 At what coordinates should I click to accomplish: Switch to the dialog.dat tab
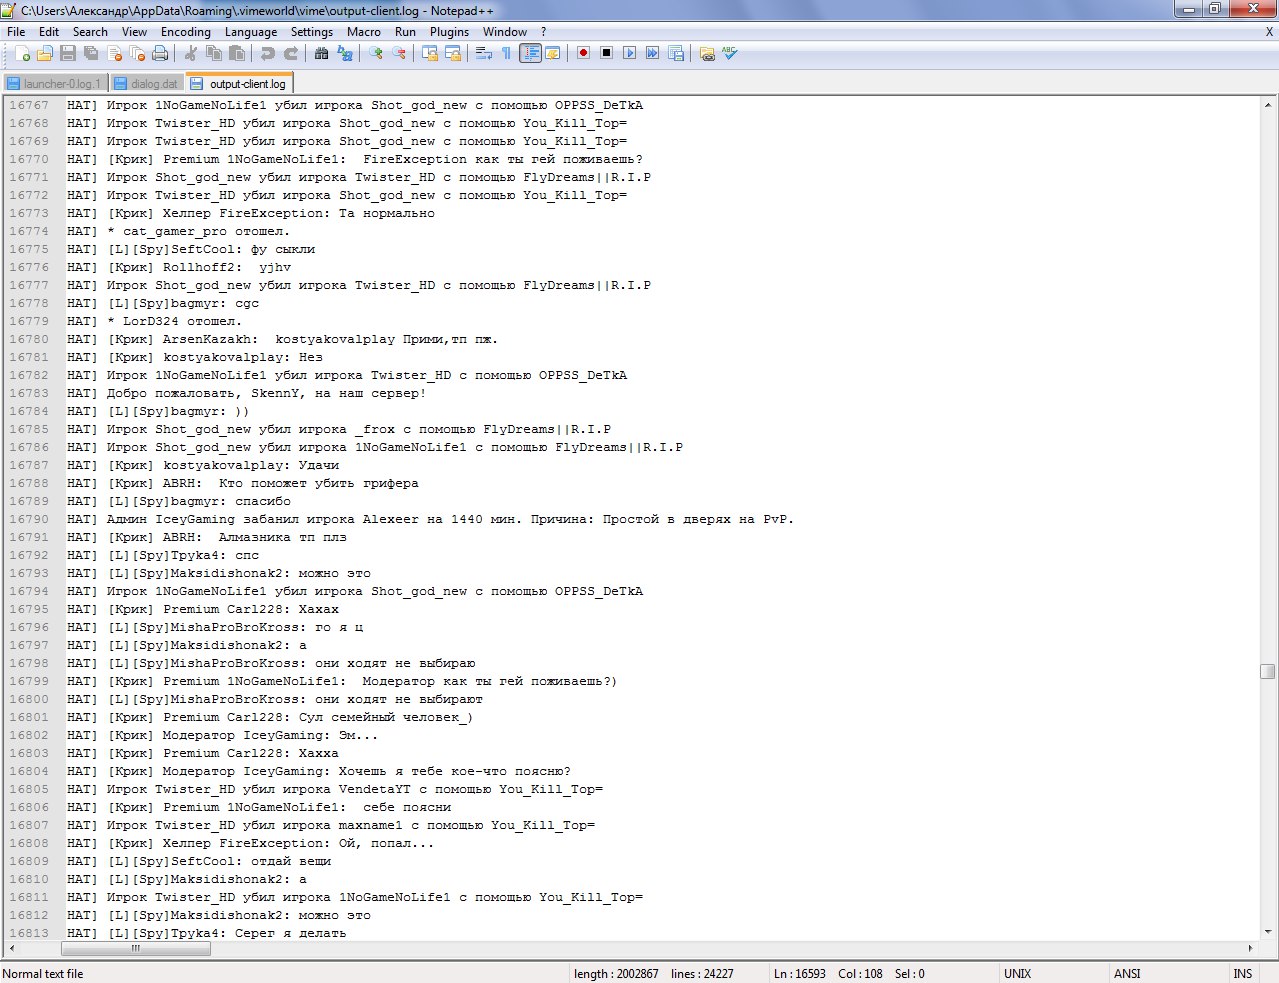click(146, 84)
